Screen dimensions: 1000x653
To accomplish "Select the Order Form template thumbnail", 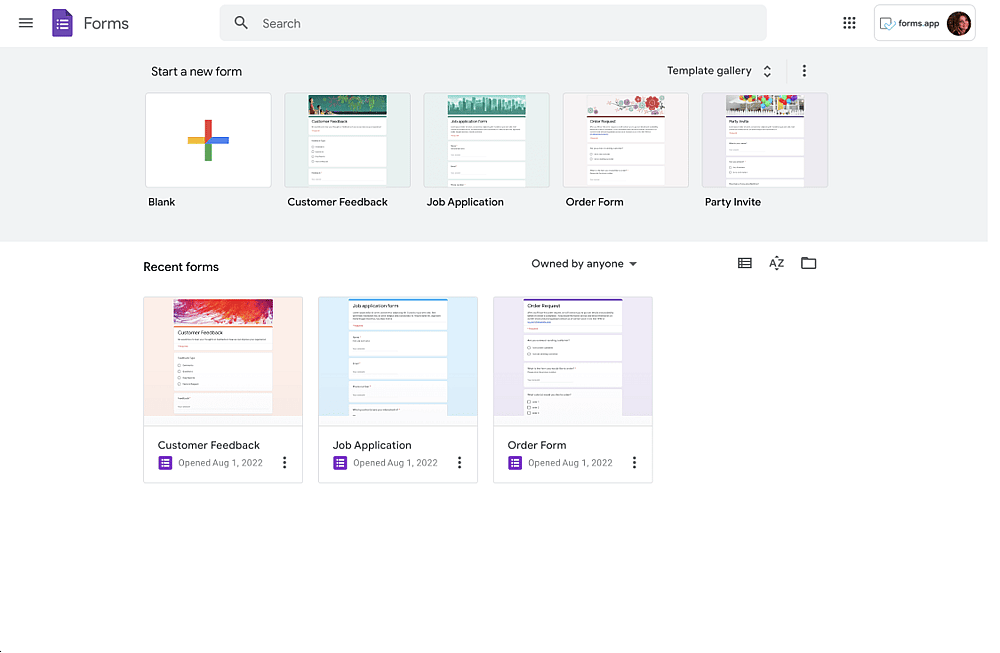I will click(x=625, y=140).
